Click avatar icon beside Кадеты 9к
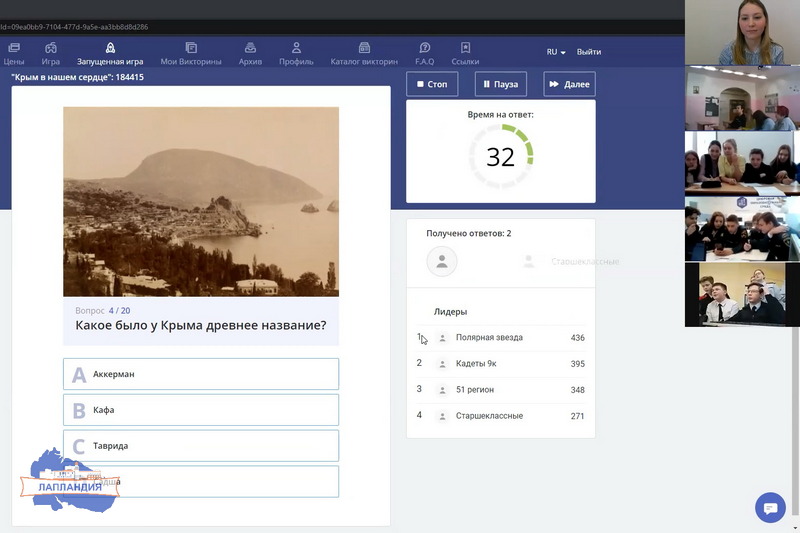The width and height of the screenshot is (800, 533). pyautogui.click(x=443, y=364)
